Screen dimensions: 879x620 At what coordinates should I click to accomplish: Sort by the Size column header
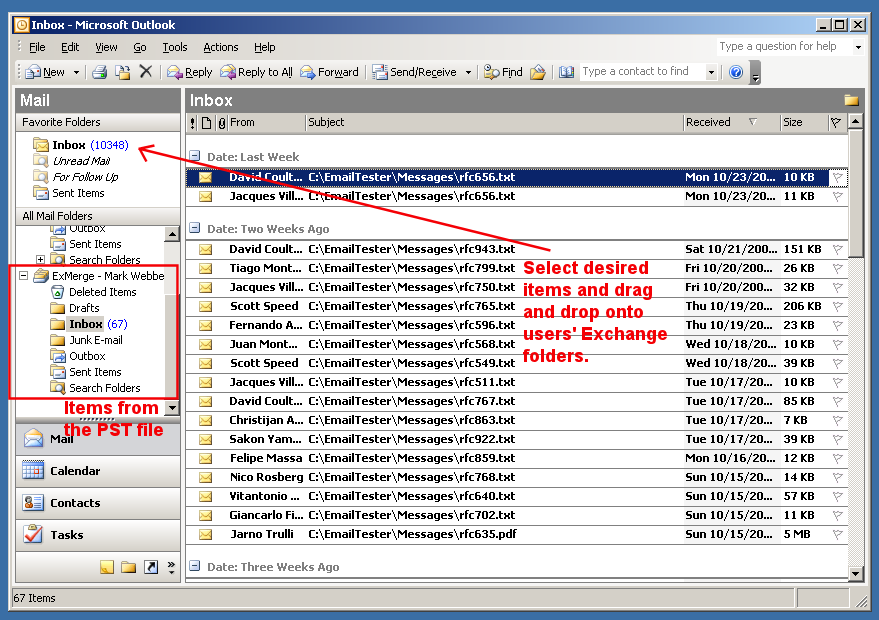[803, 122]
